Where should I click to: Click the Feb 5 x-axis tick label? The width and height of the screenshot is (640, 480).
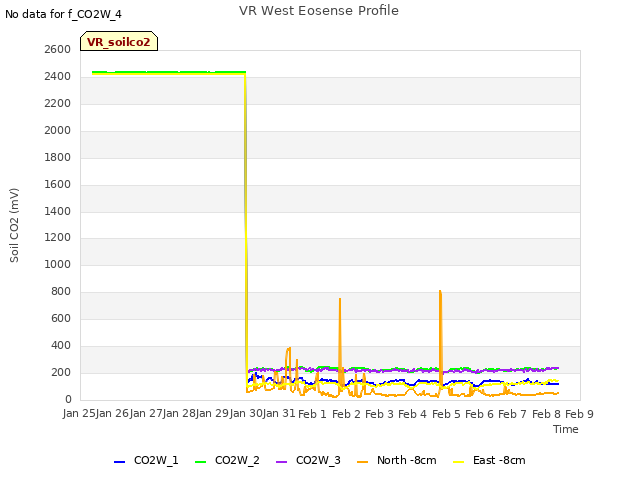(x=446, y=414)
